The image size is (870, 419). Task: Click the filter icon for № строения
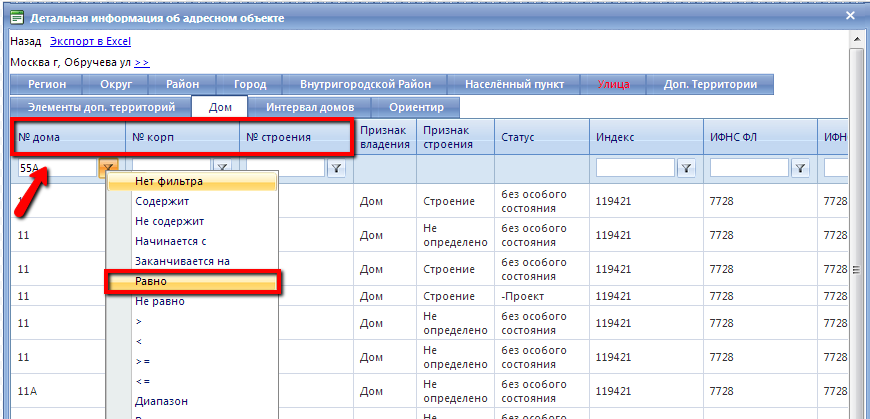point(336,168)
